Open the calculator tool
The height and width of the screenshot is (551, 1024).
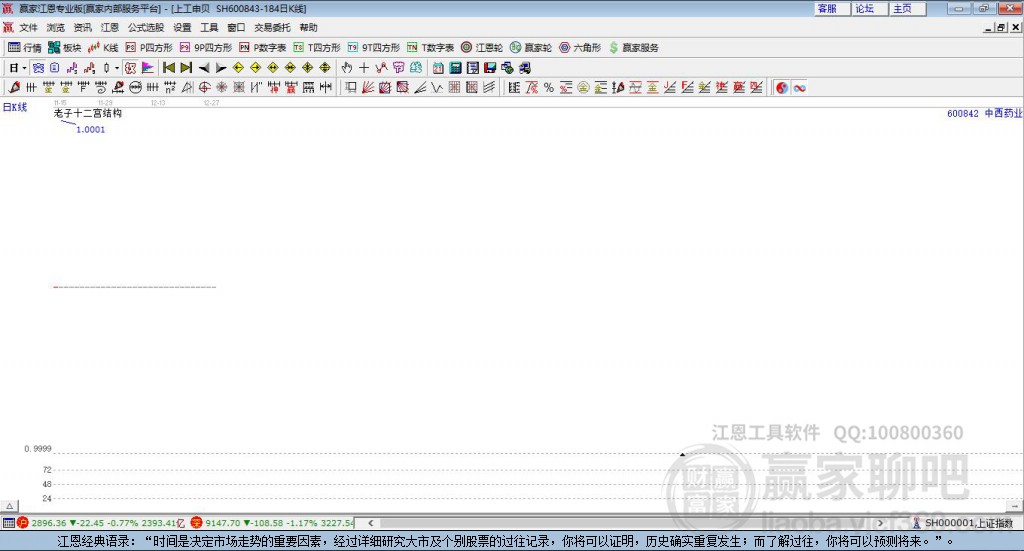pyautogui.click(x=455, y=68)
